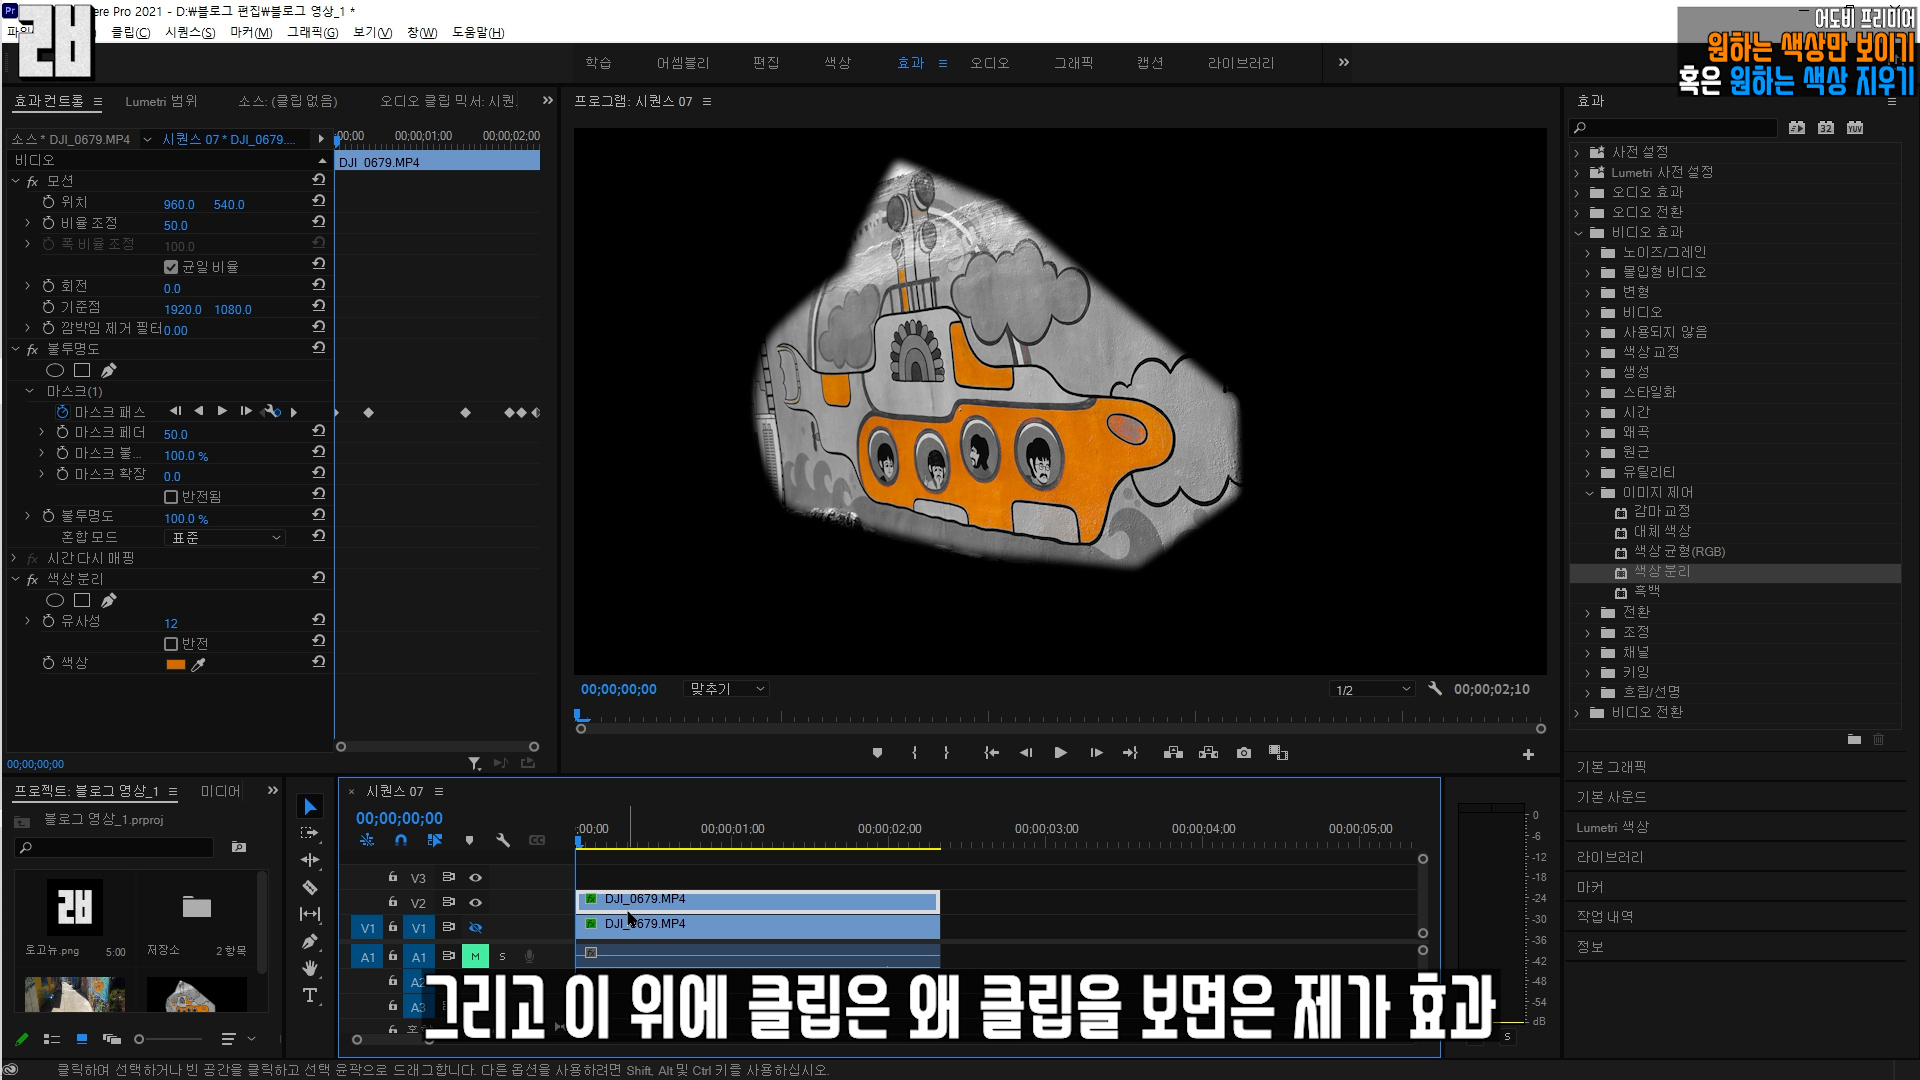Screen dimensions: 1920x1080
Task: Select the 흑백 effect in 이미지 제어
Action: coord(1646,592)
